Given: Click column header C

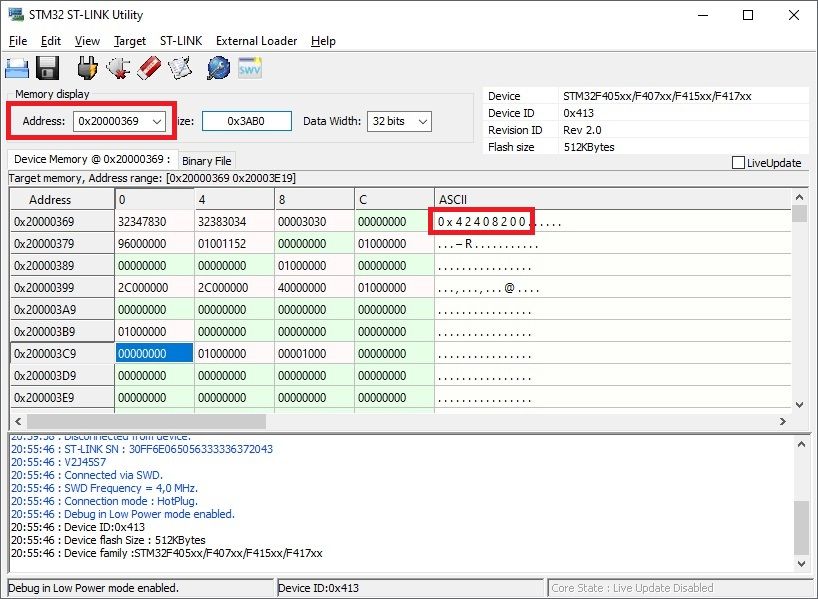Looking at the screenshot, I should coord(394,199).
